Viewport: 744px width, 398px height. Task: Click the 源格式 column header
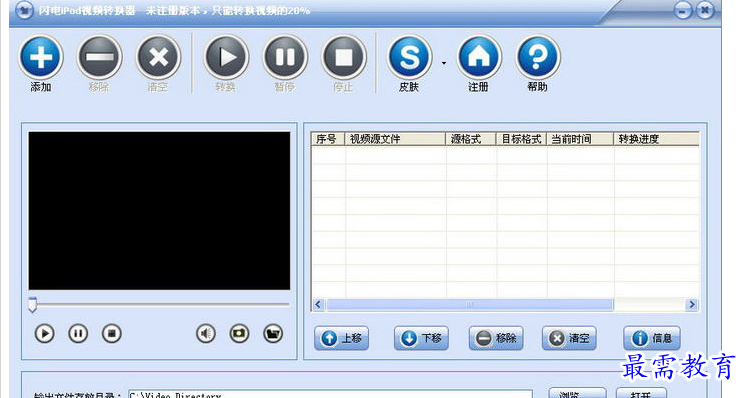(x=471, y=139)
